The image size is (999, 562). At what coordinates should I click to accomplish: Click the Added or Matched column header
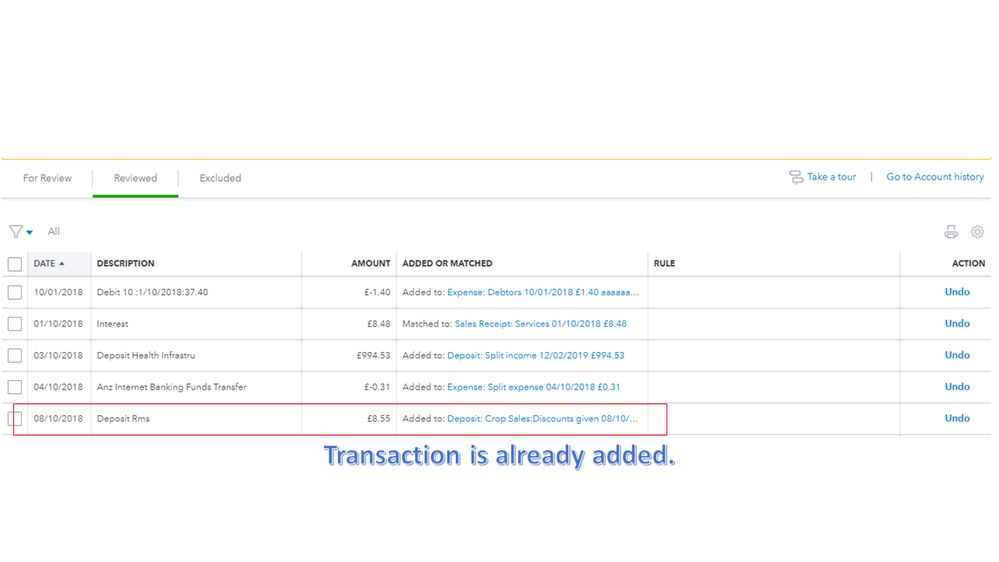[x=447, y=263]
